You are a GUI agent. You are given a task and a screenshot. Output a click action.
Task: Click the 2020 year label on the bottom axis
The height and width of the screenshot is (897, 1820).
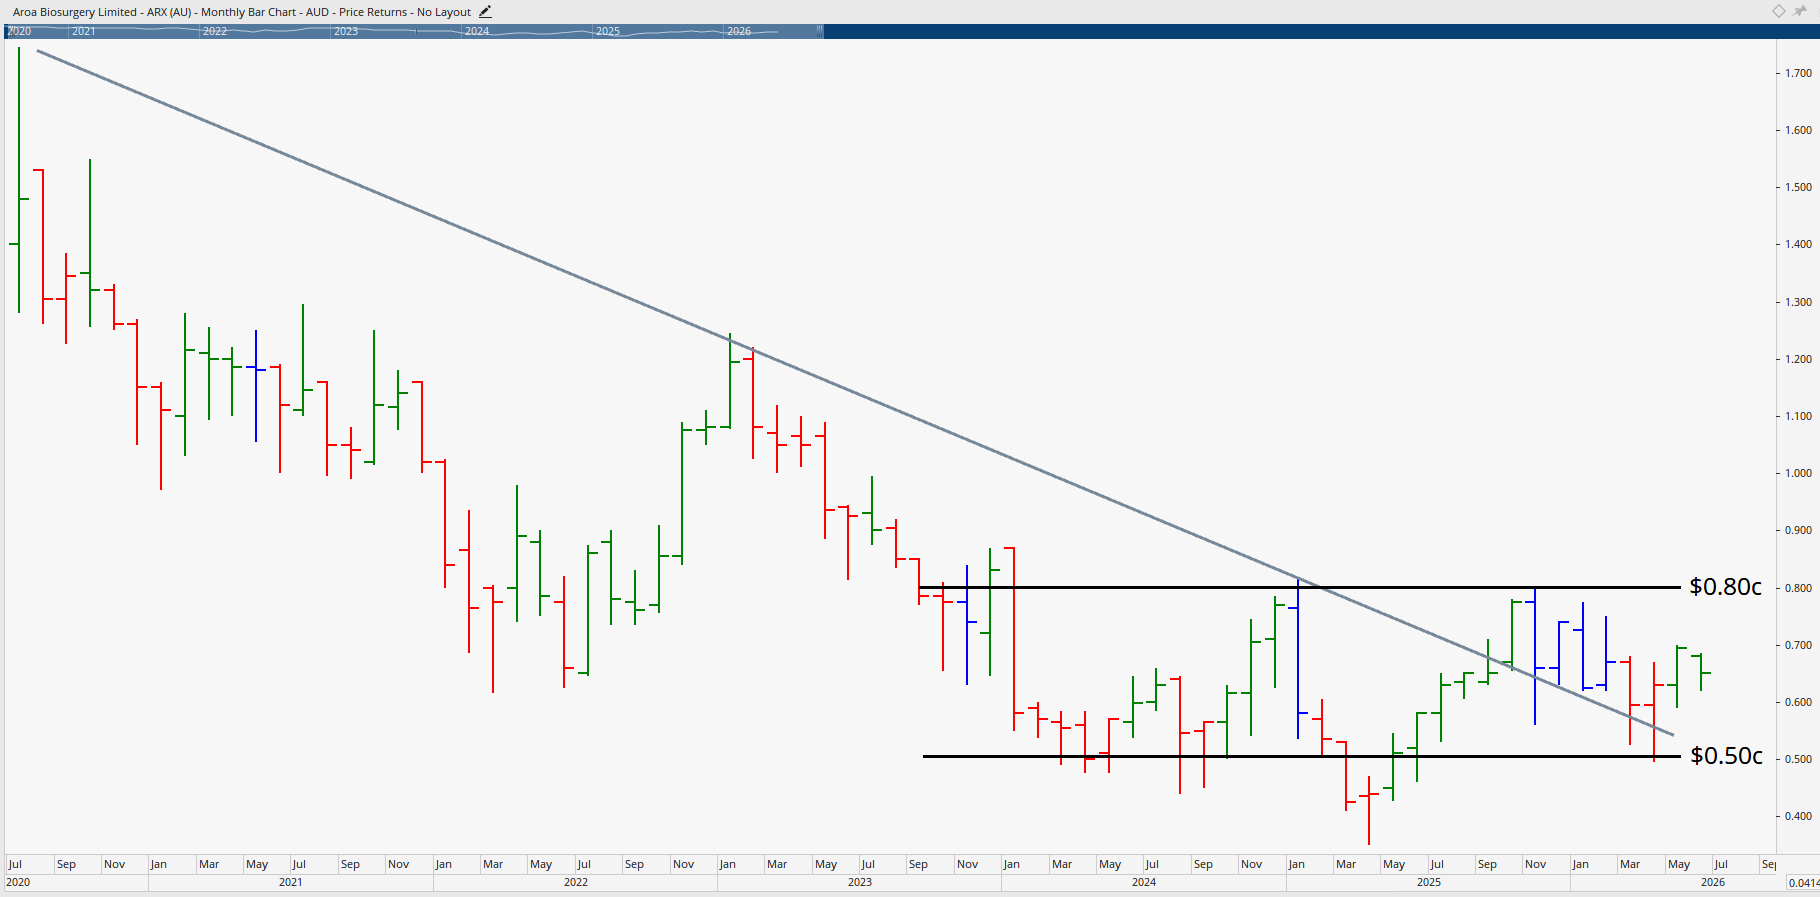[x=18, y=882]
